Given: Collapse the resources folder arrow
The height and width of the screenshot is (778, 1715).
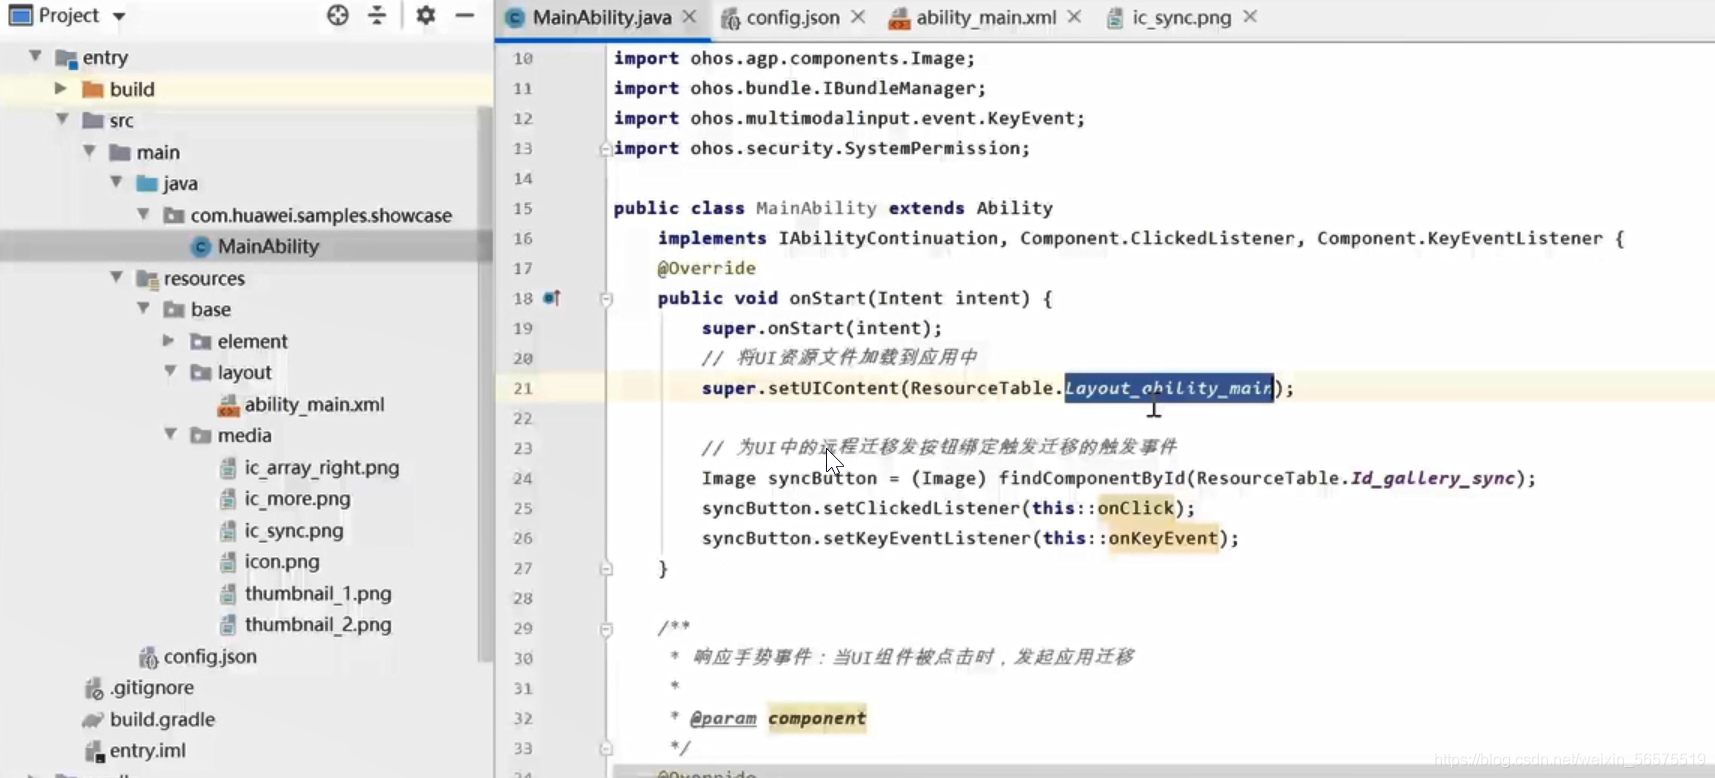Looking at the screenshot, I should coord(117,277).
